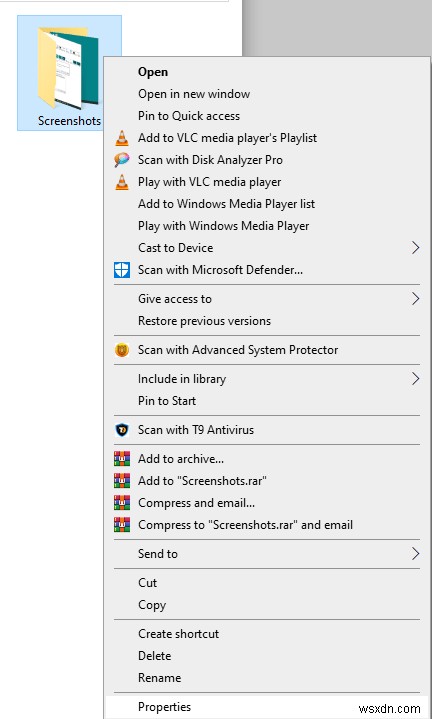
Task: Select the Screenshots folder icon
Action: click(x=68, y=67)
